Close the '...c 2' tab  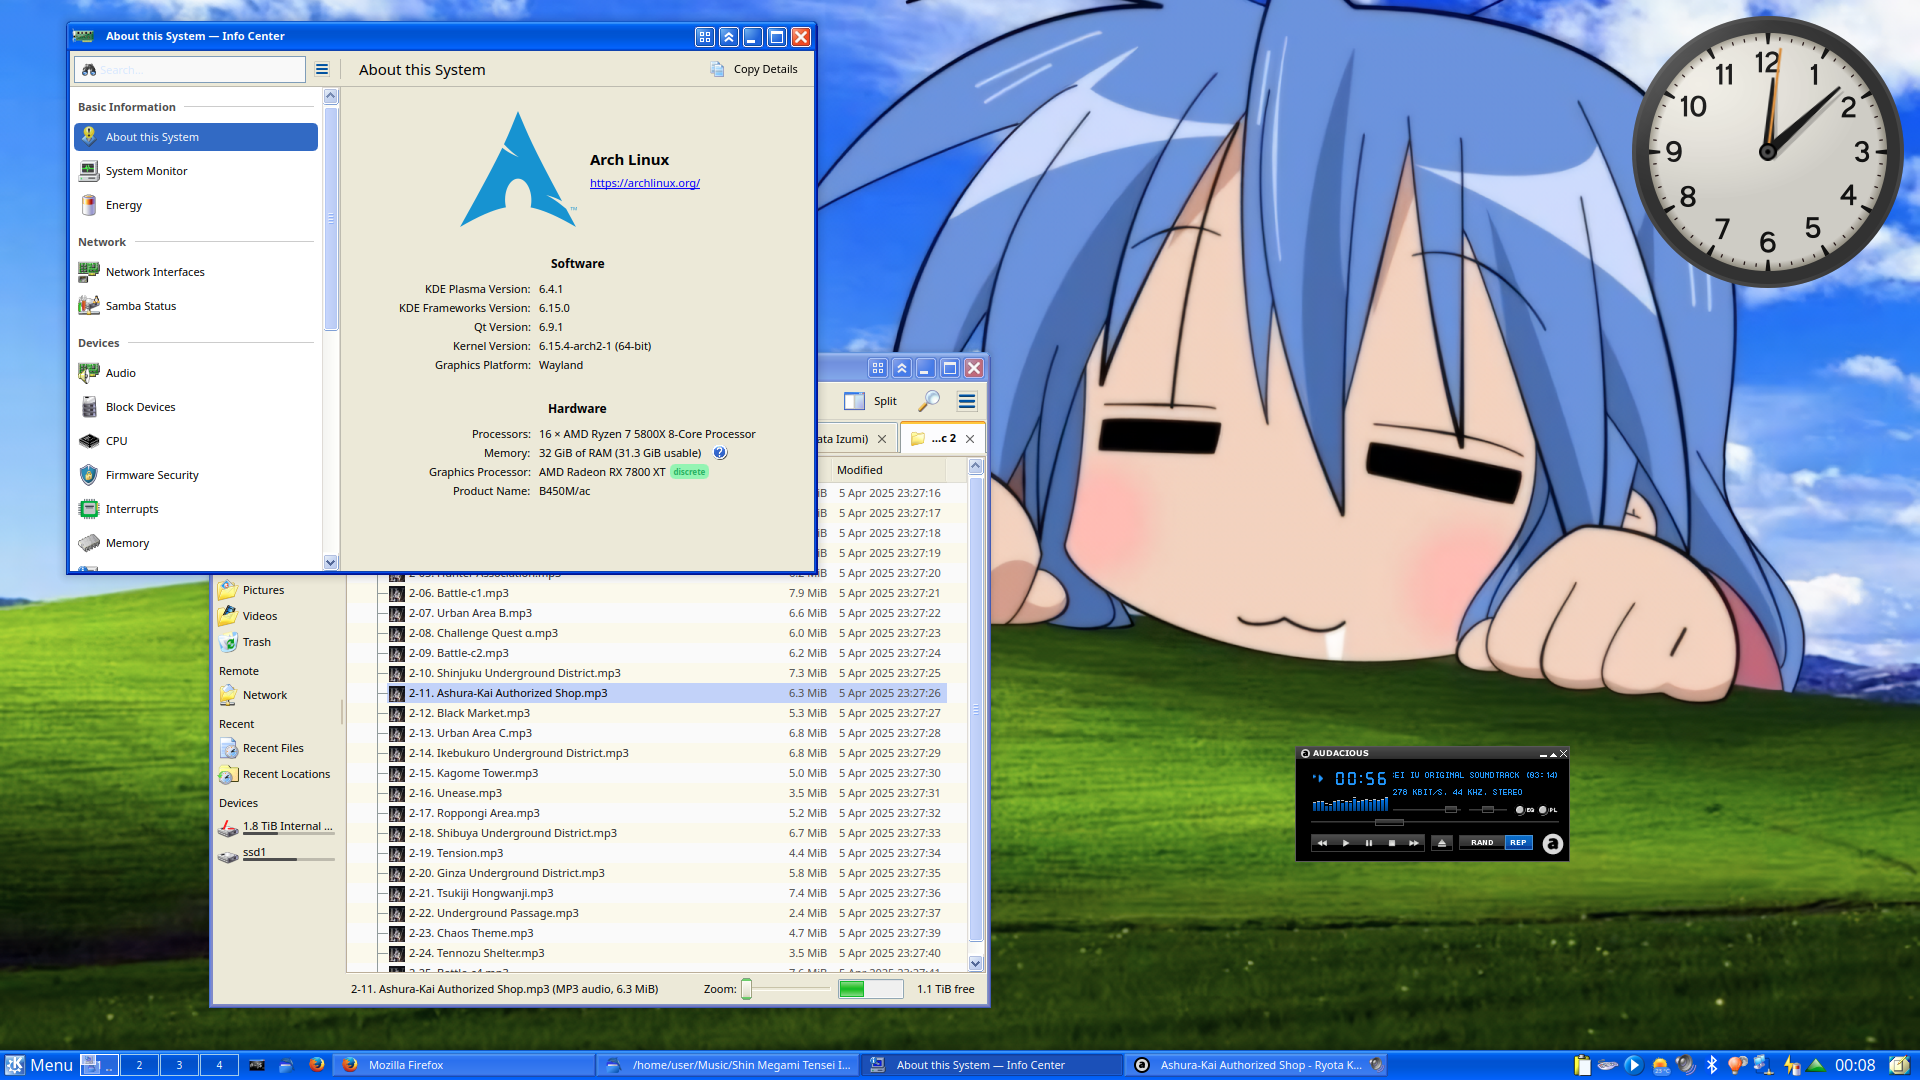[x=970, y=439]
